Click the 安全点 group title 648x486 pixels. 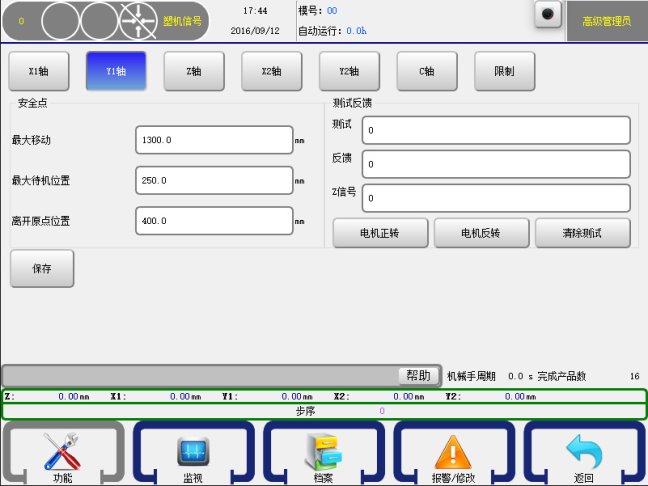(x=32, y=103)
